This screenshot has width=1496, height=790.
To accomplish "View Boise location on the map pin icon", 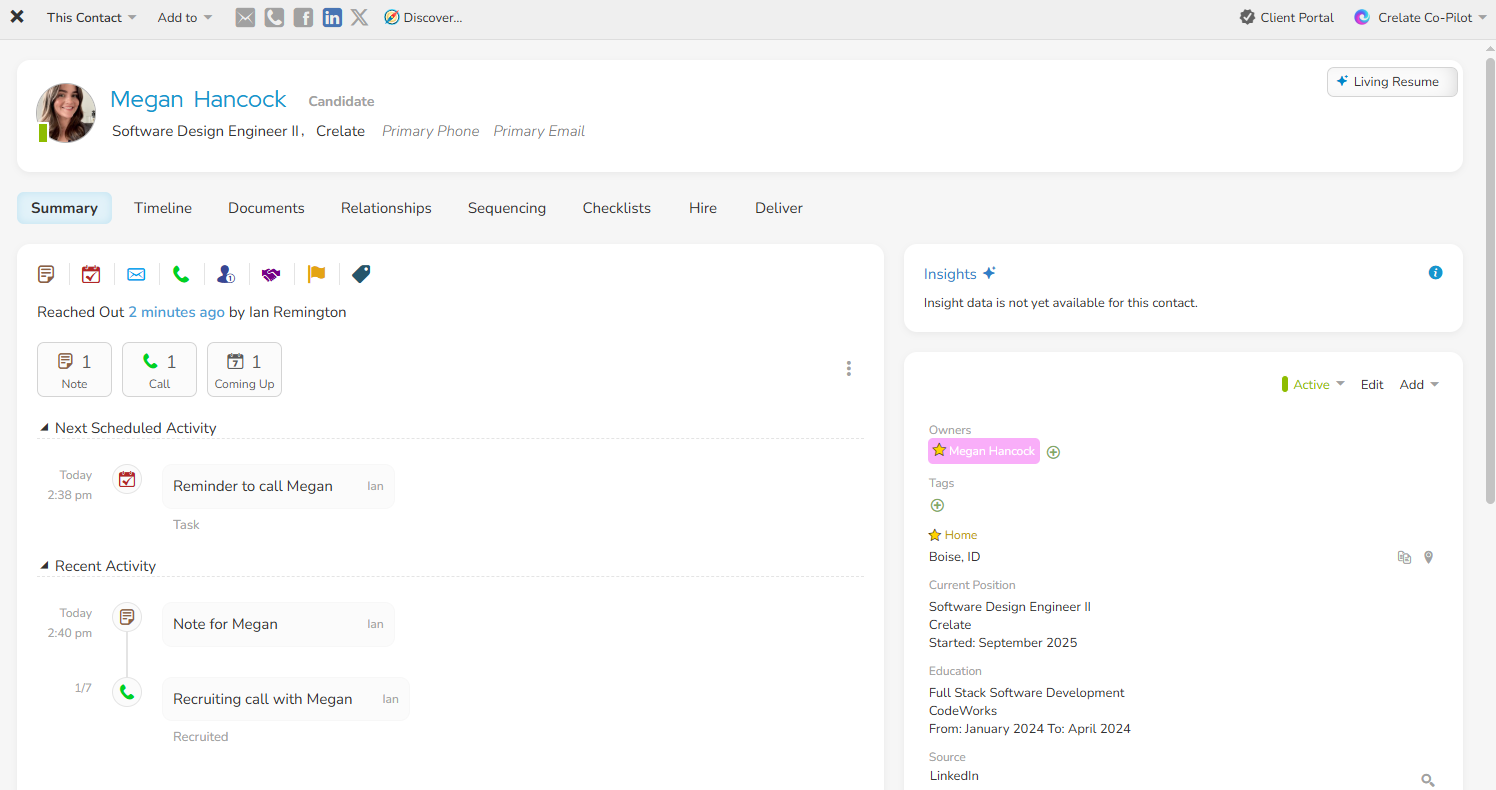I will (1428, 557).
